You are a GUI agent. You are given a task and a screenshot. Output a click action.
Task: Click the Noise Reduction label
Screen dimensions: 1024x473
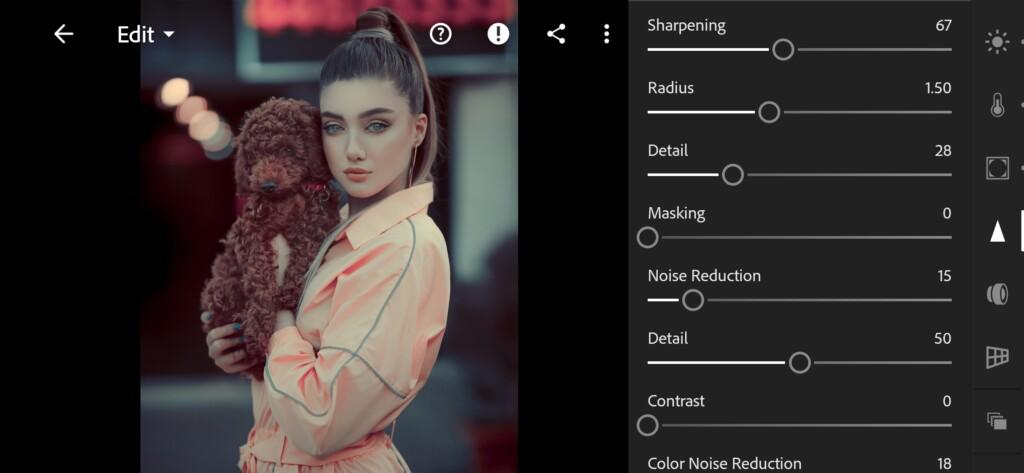pyautogui.click(x=704, y=276)
